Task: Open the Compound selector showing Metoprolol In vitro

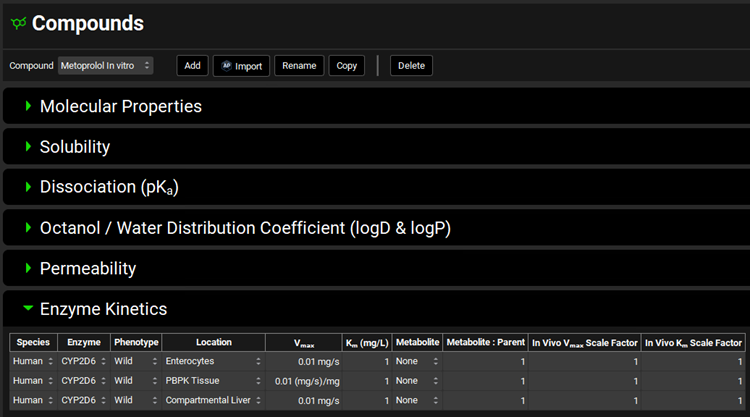Action: 105,66
